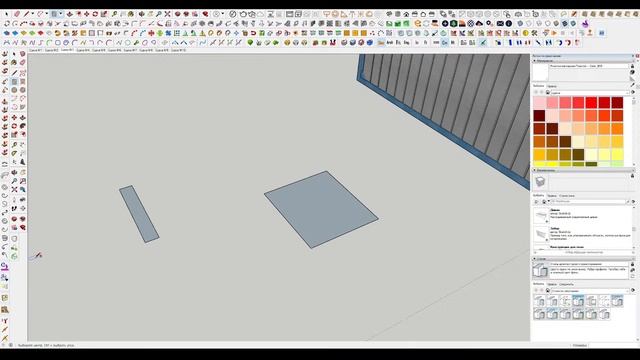Switch to Сцена №2 scene tab
640x360 pixels.
coord(52,50)
